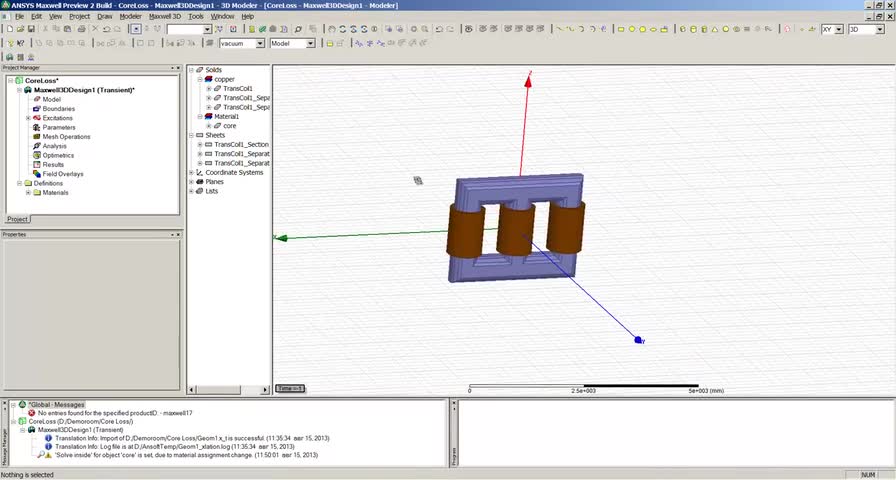
Task: Open the Help menu
Action: (x=247, y=17)
